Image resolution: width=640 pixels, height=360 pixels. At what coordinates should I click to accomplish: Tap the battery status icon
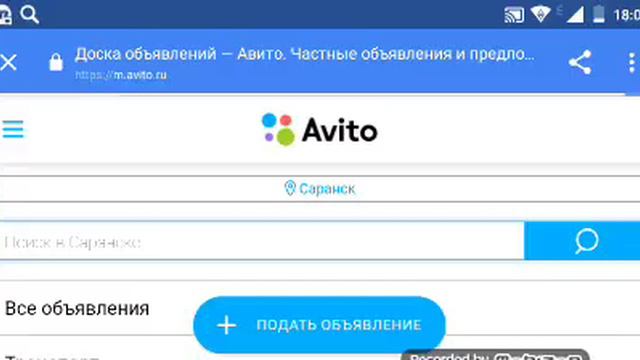click(598, 14)
